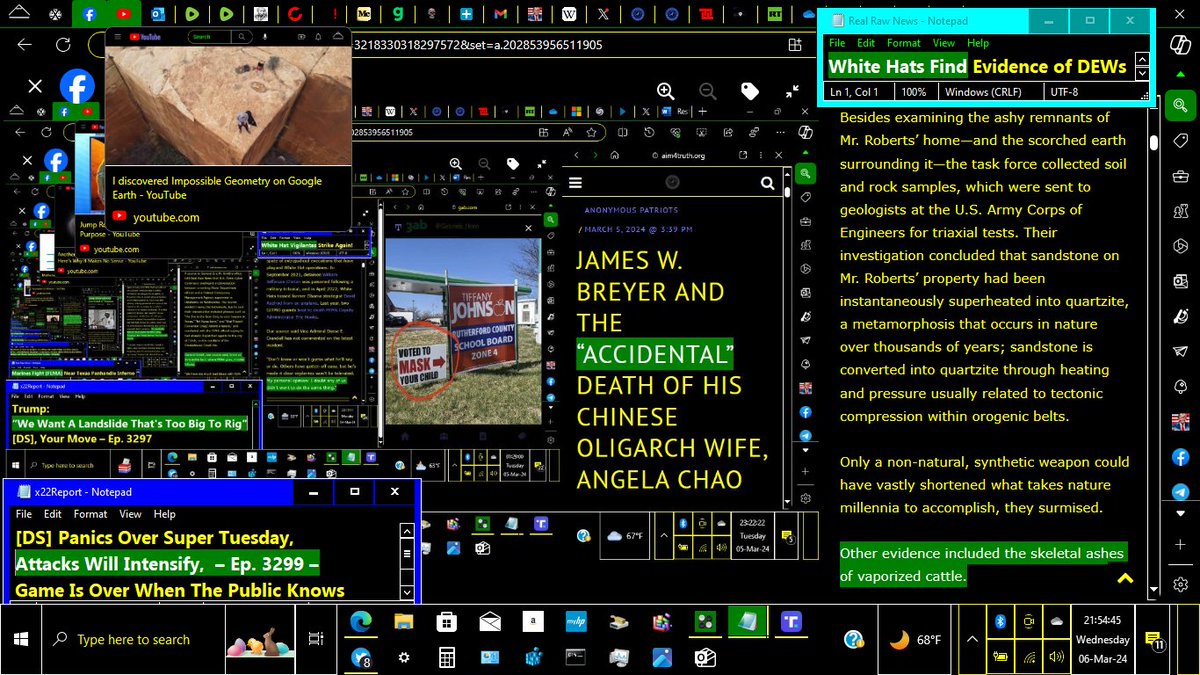The width and height of the screenshot is (1200, 675).
Task: Close the Facebook photo viewer X
Action: tap(35, 87)
